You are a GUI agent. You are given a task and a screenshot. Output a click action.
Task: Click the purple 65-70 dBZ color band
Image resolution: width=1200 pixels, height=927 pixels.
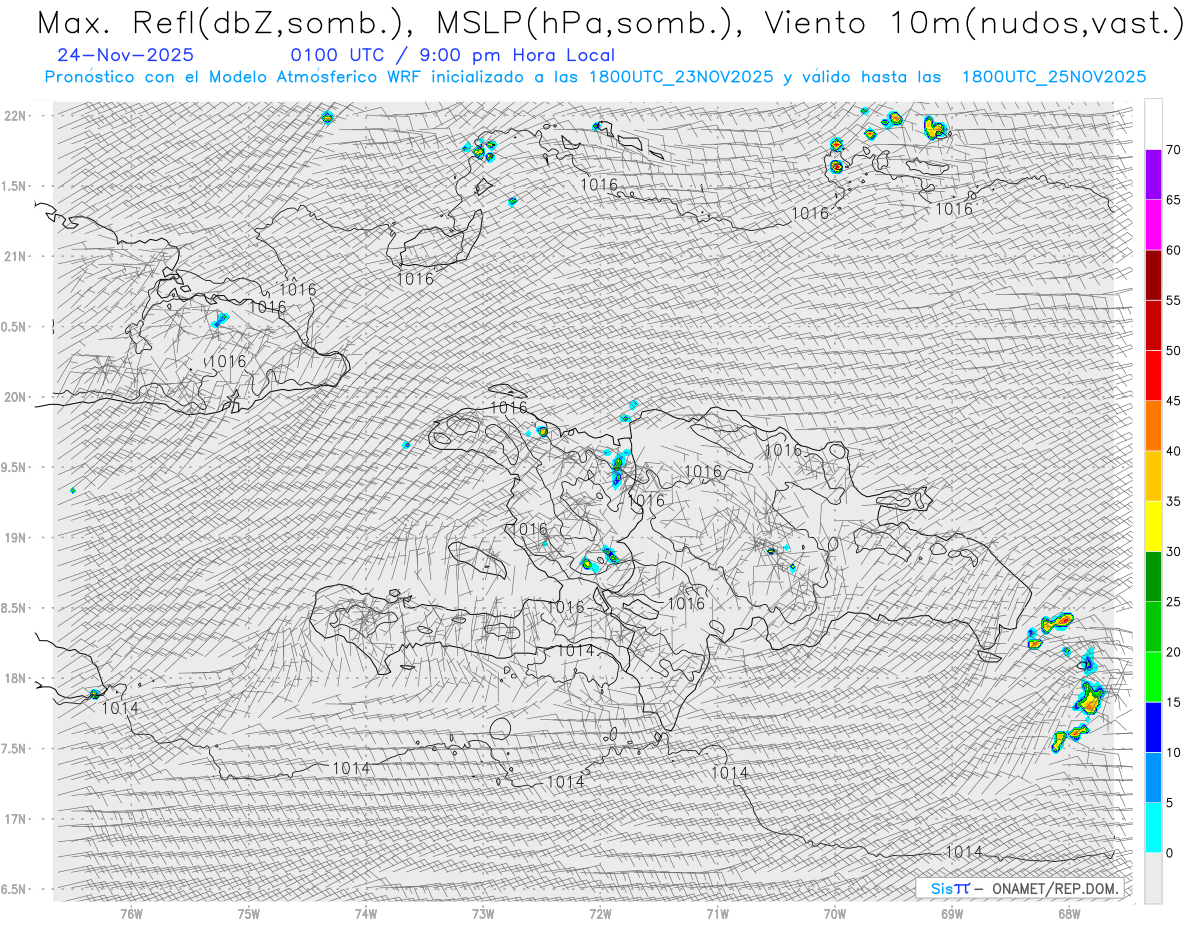(1153, 175)
